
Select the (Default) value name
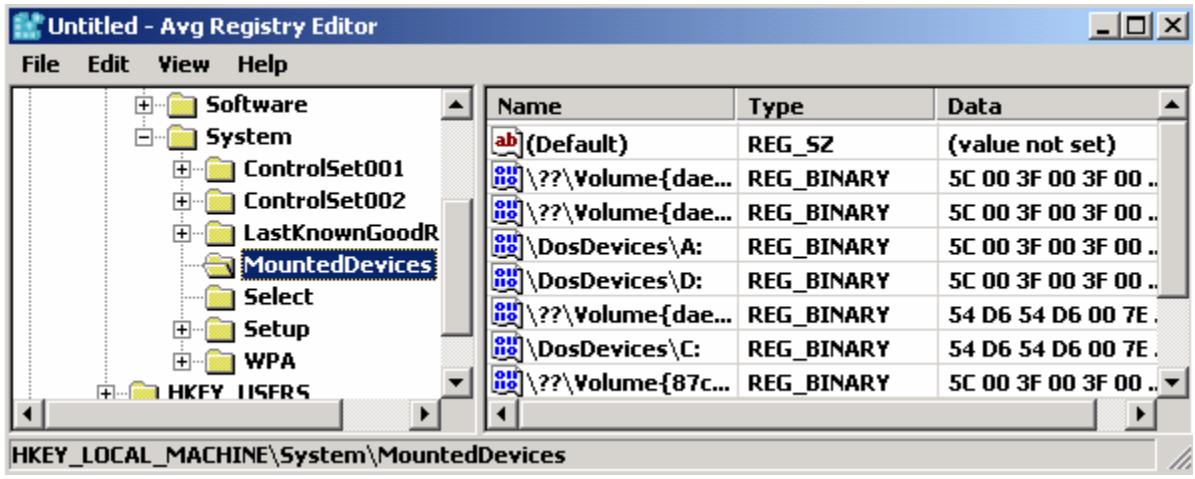pos(577,144)
